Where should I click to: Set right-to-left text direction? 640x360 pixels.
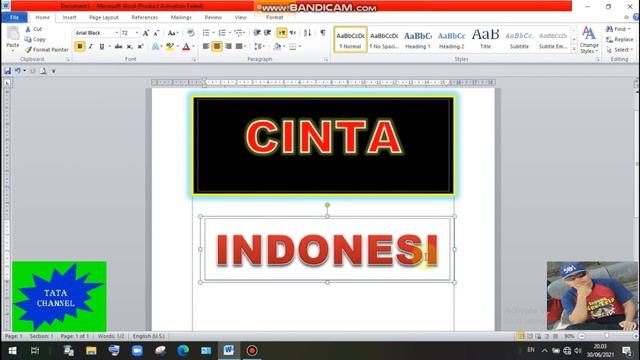[x=293, y=33]
